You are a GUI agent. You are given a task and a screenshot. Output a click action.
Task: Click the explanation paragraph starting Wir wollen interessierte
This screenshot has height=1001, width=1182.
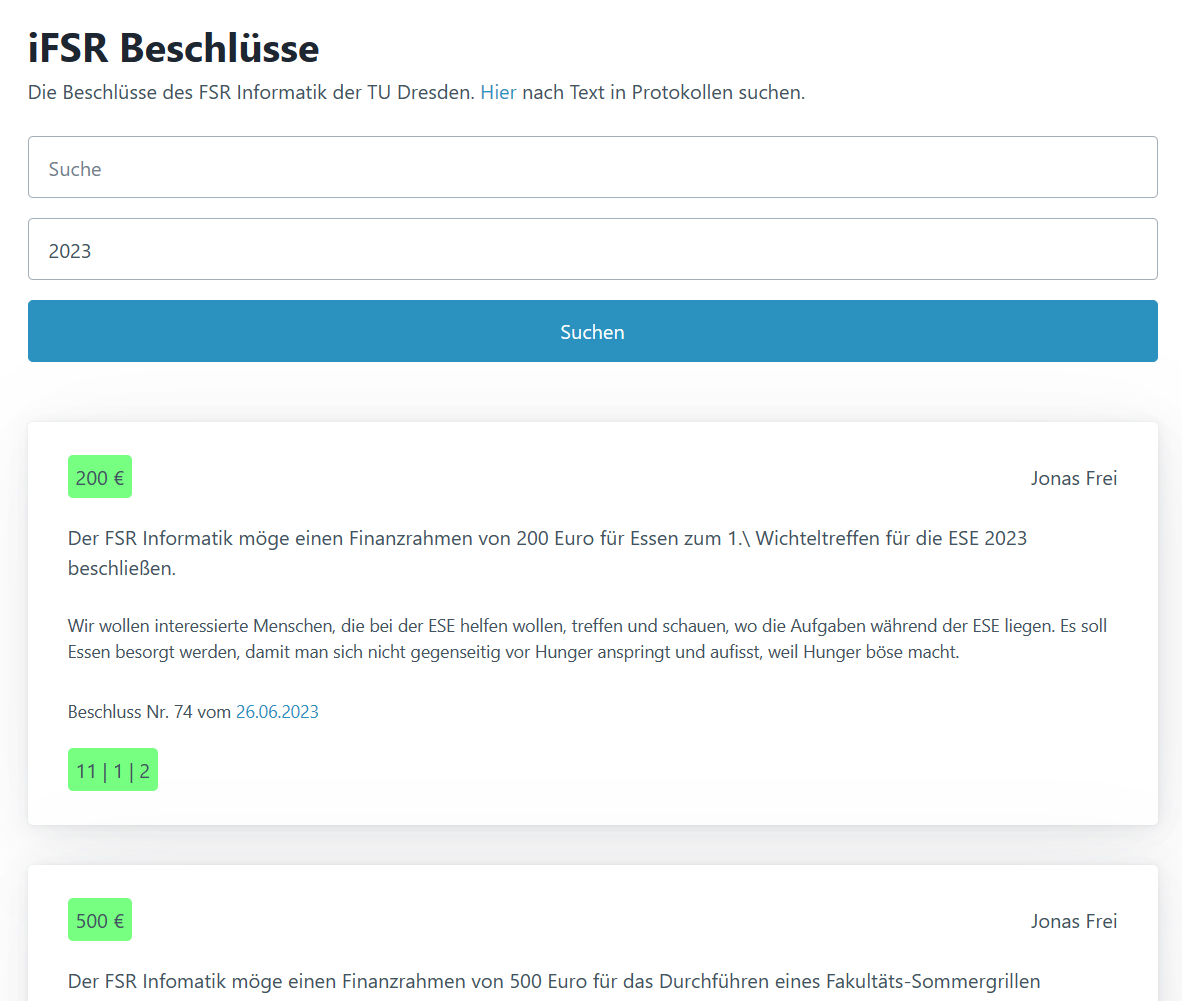click(587, 639)
